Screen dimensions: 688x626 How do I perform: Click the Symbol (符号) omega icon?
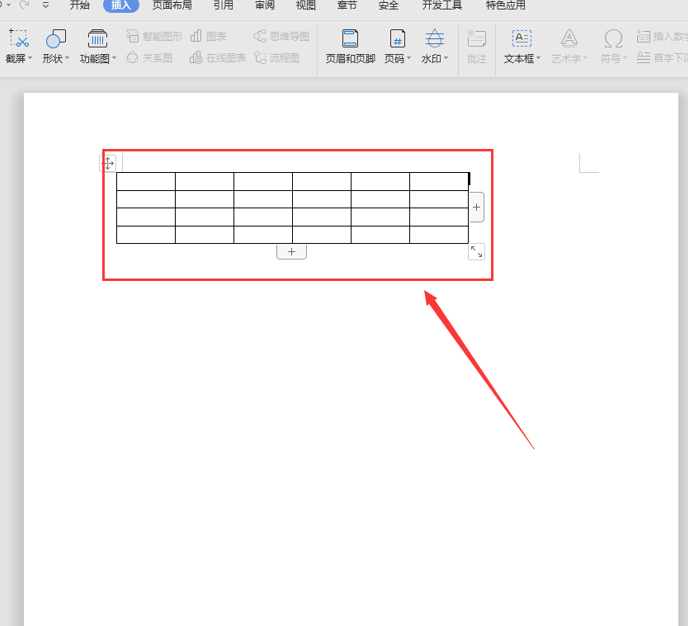(x=613, y=39)
